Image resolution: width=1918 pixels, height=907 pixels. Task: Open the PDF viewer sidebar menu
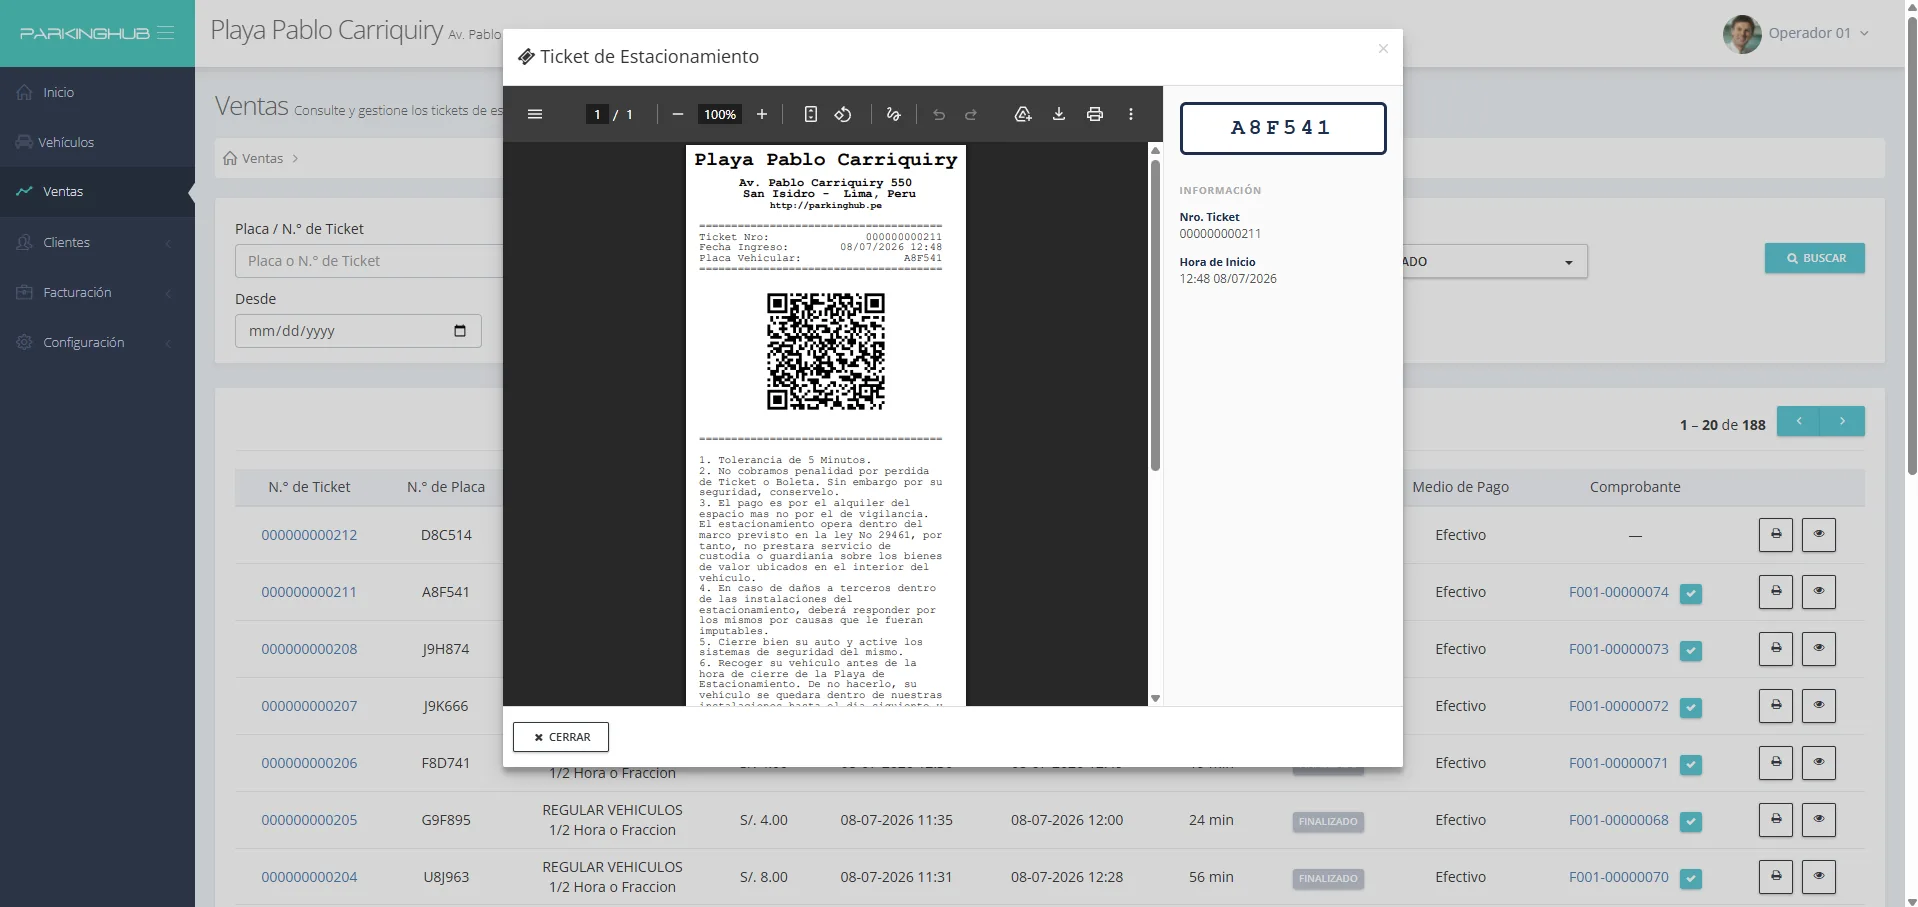pyautogui.click(x=535, y=114)
